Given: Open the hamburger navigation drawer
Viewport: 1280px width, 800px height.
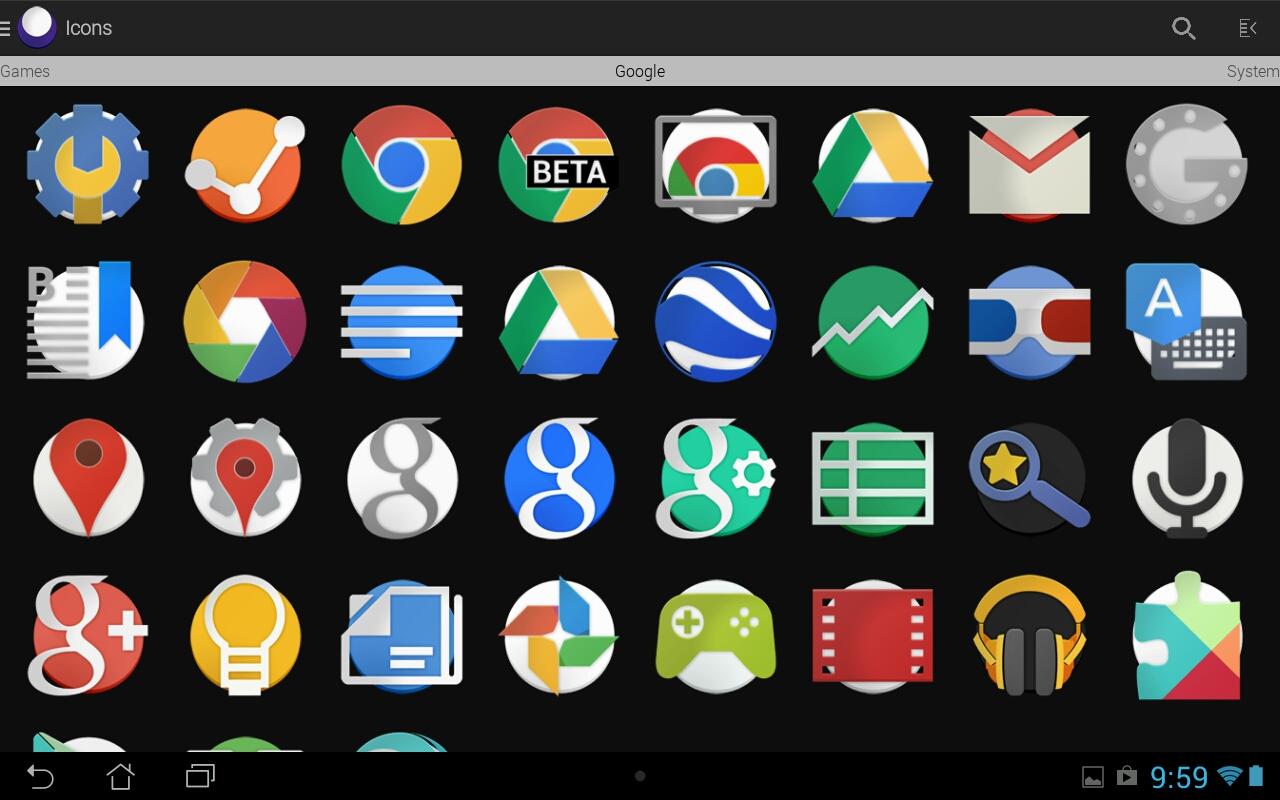Looking at the screenshot, I should (x=5, y=28).
